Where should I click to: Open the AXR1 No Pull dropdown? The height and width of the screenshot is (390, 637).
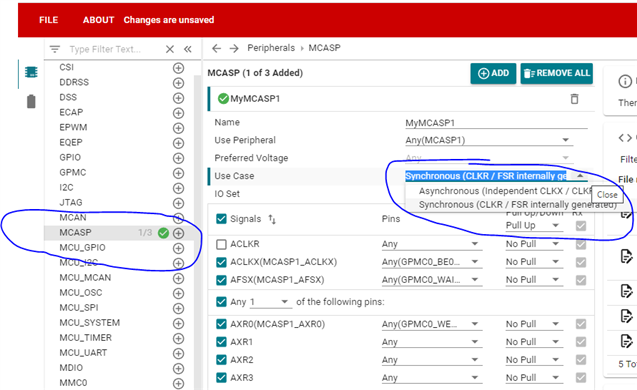[x=534, y=342]
